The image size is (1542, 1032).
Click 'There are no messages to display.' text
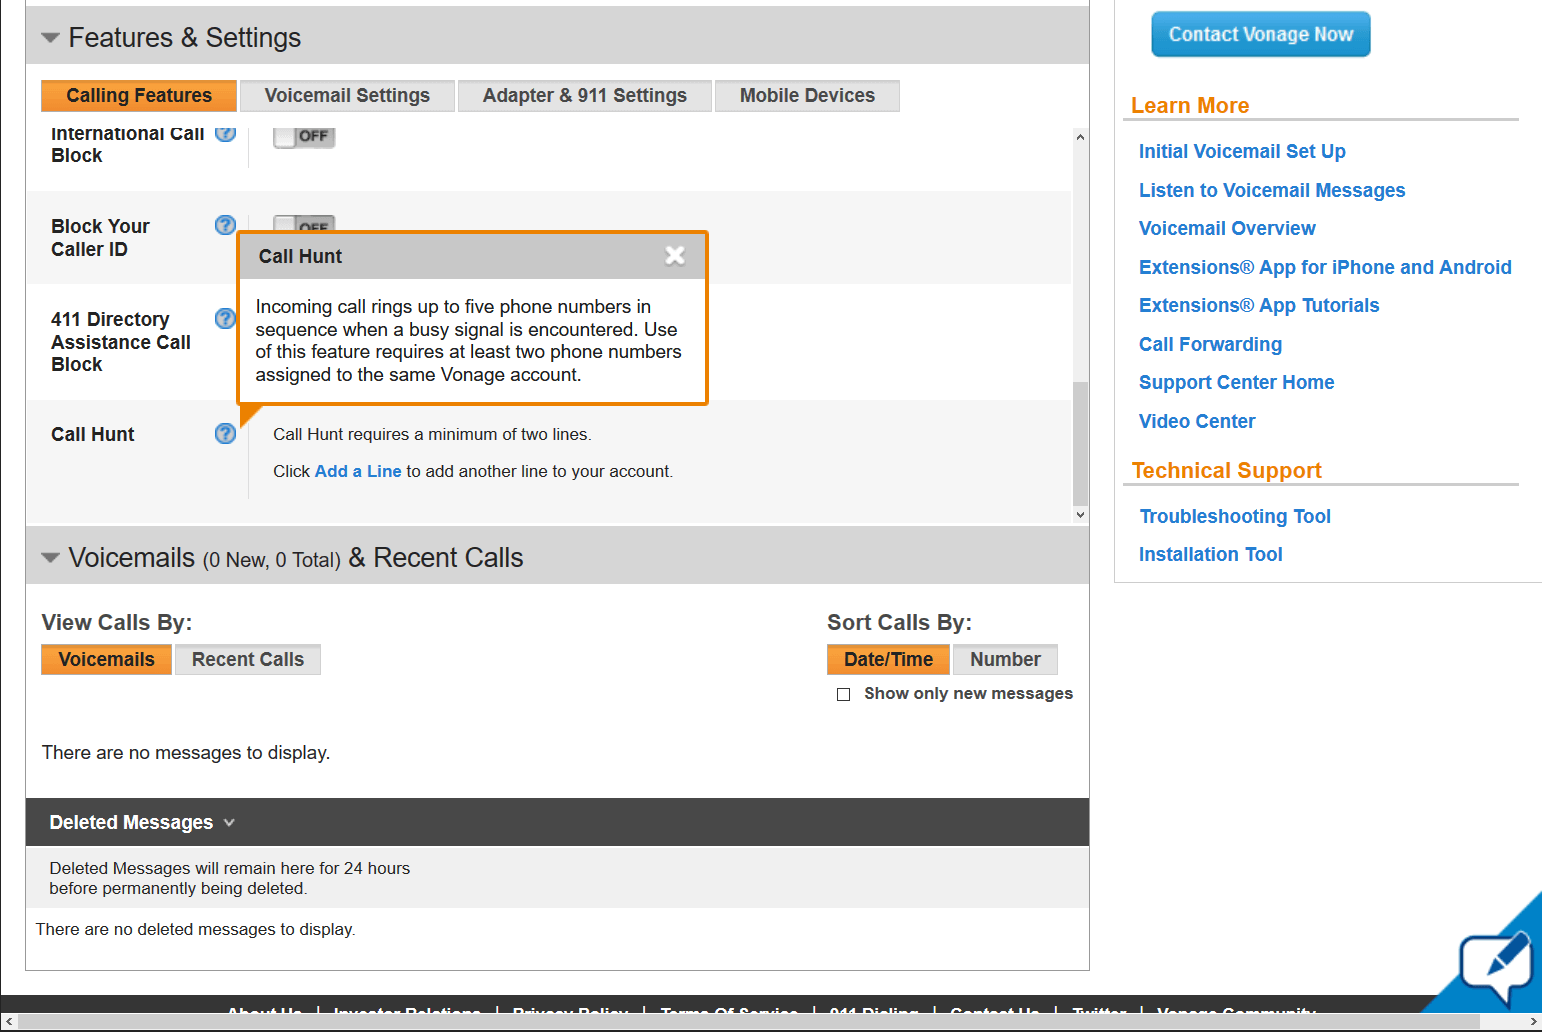point(186,753)
